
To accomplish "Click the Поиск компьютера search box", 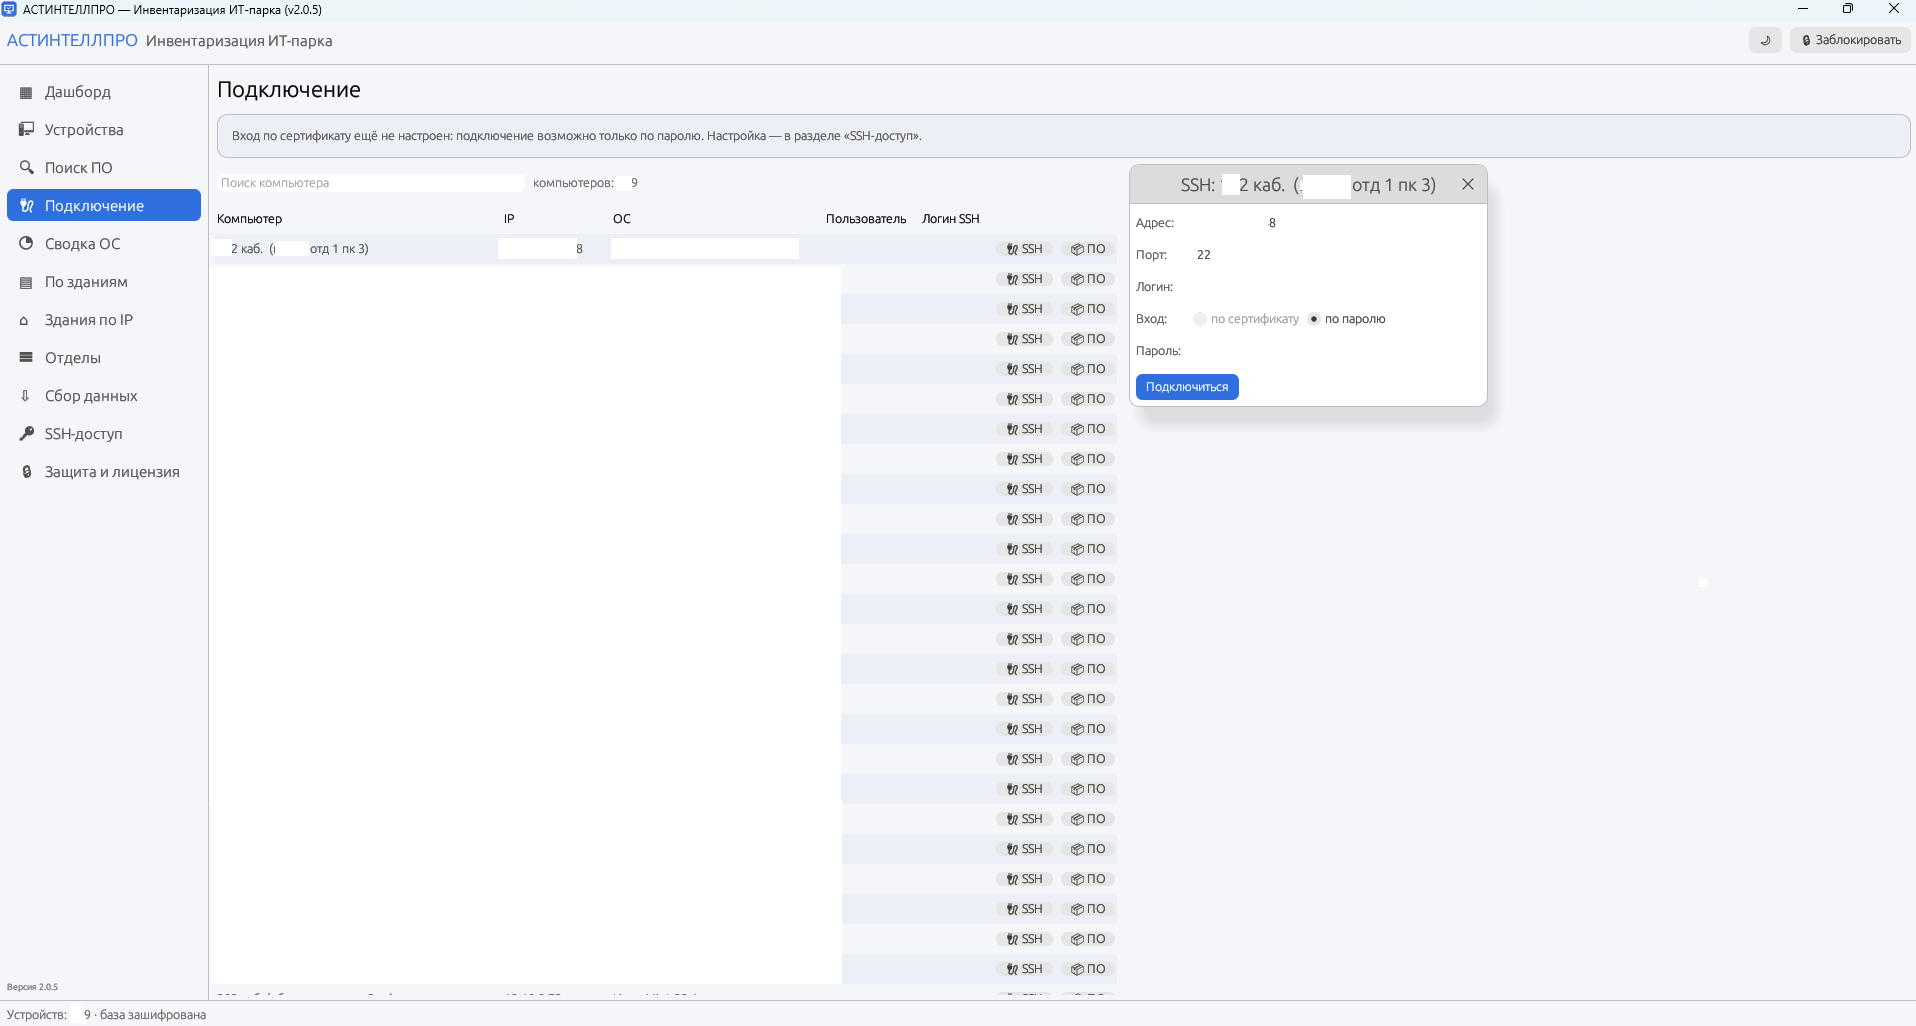I will coord(370,183).
